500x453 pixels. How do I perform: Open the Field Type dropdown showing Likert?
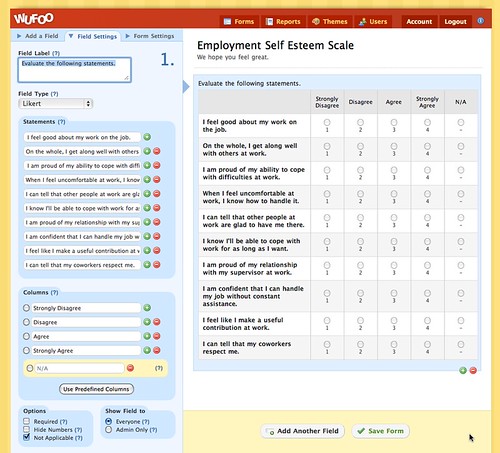click(55, 103)
